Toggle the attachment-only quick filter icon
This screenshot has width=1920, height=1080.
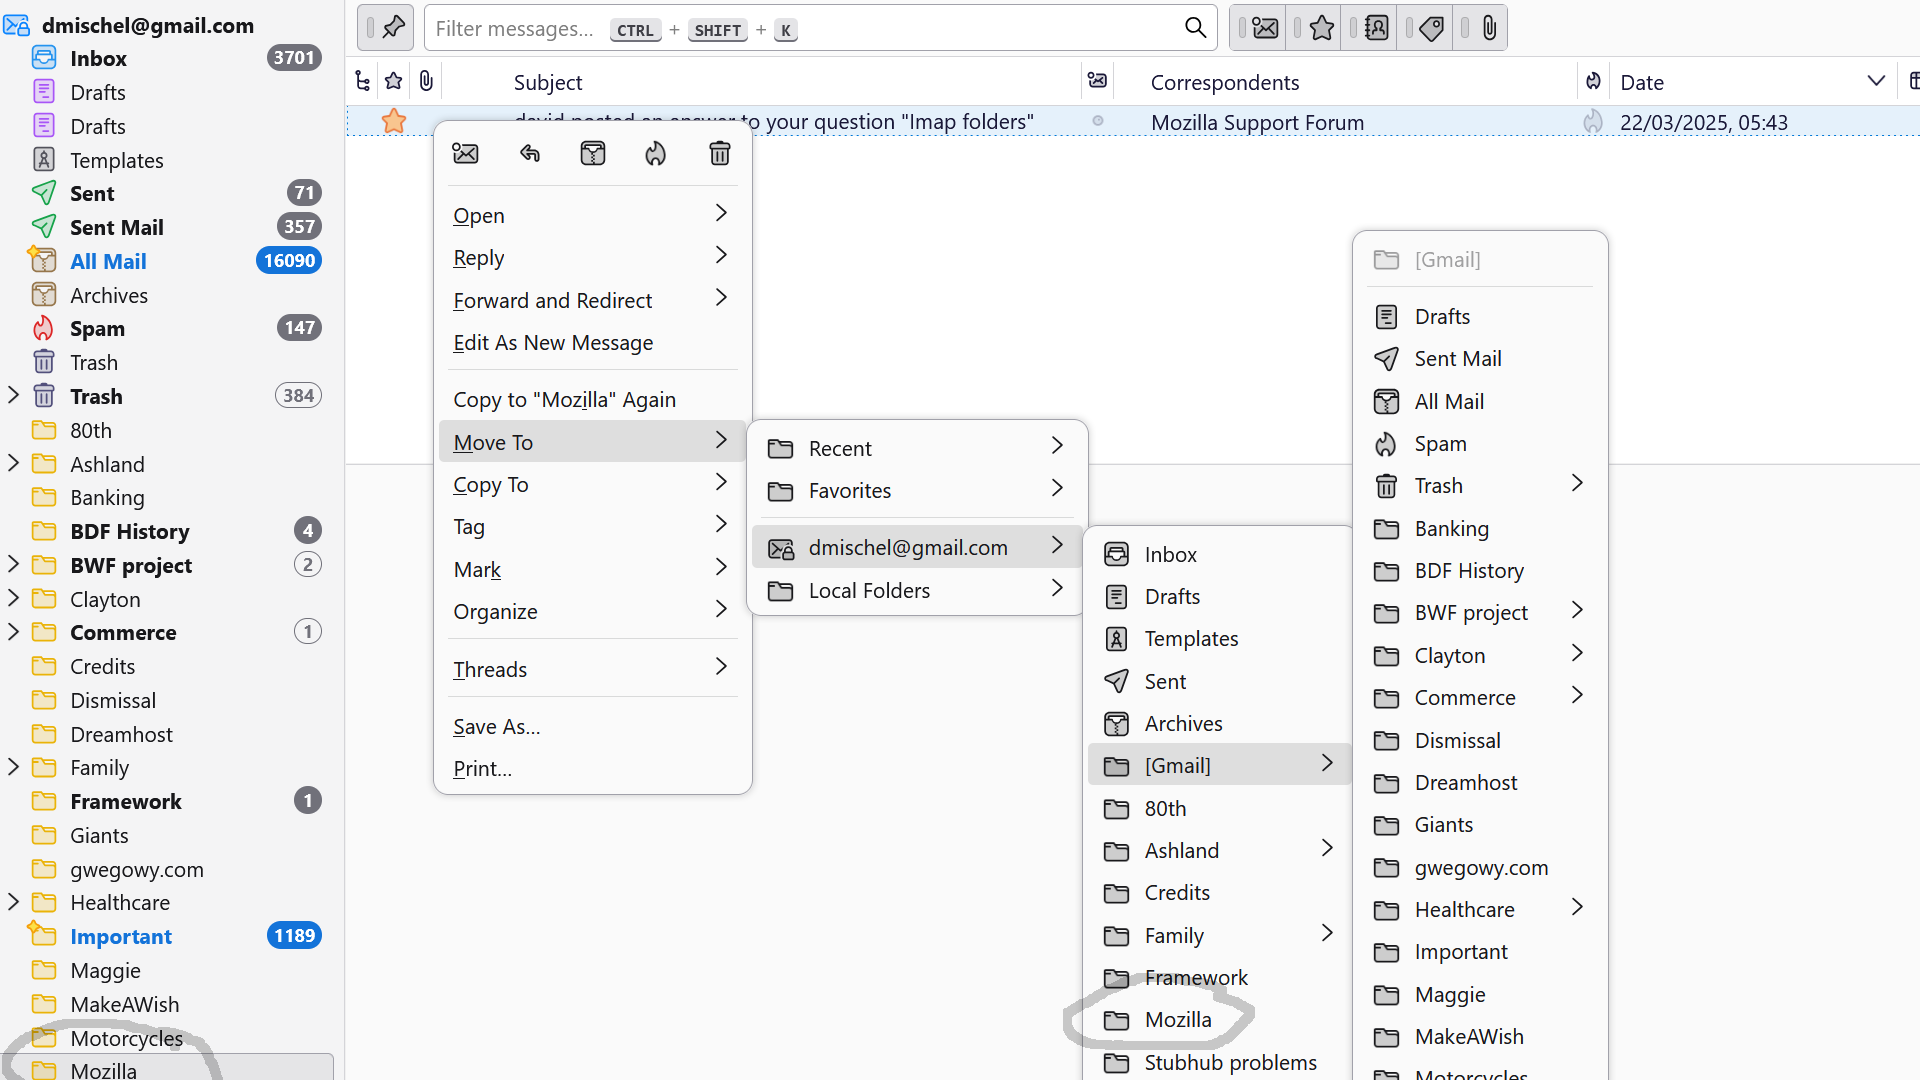pos(1489,28)
